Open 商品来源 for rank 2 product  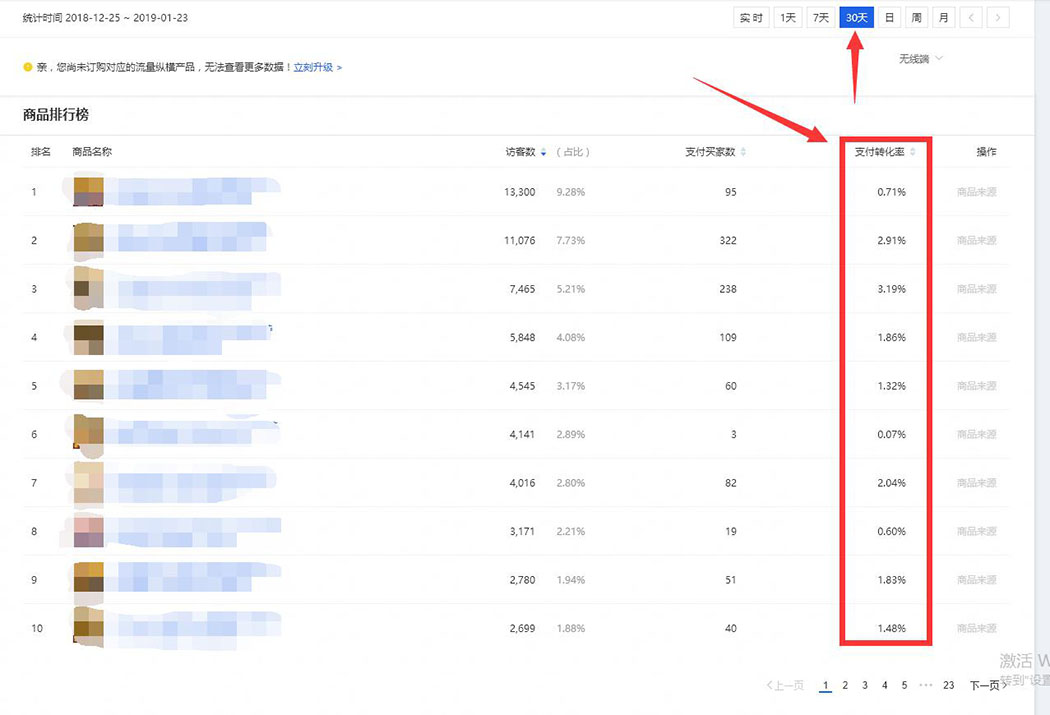(x=976, y=240)
